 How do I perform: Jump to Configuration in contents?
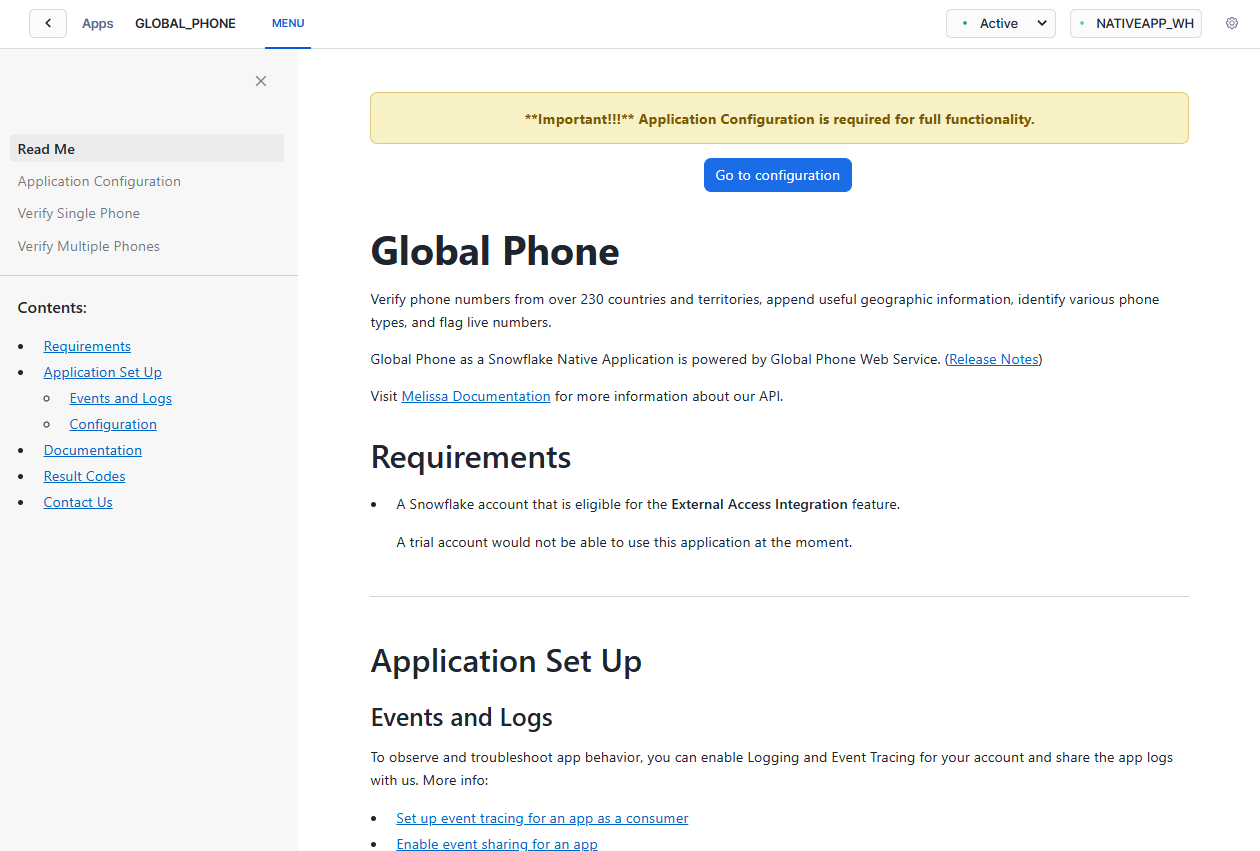[113, 424]
